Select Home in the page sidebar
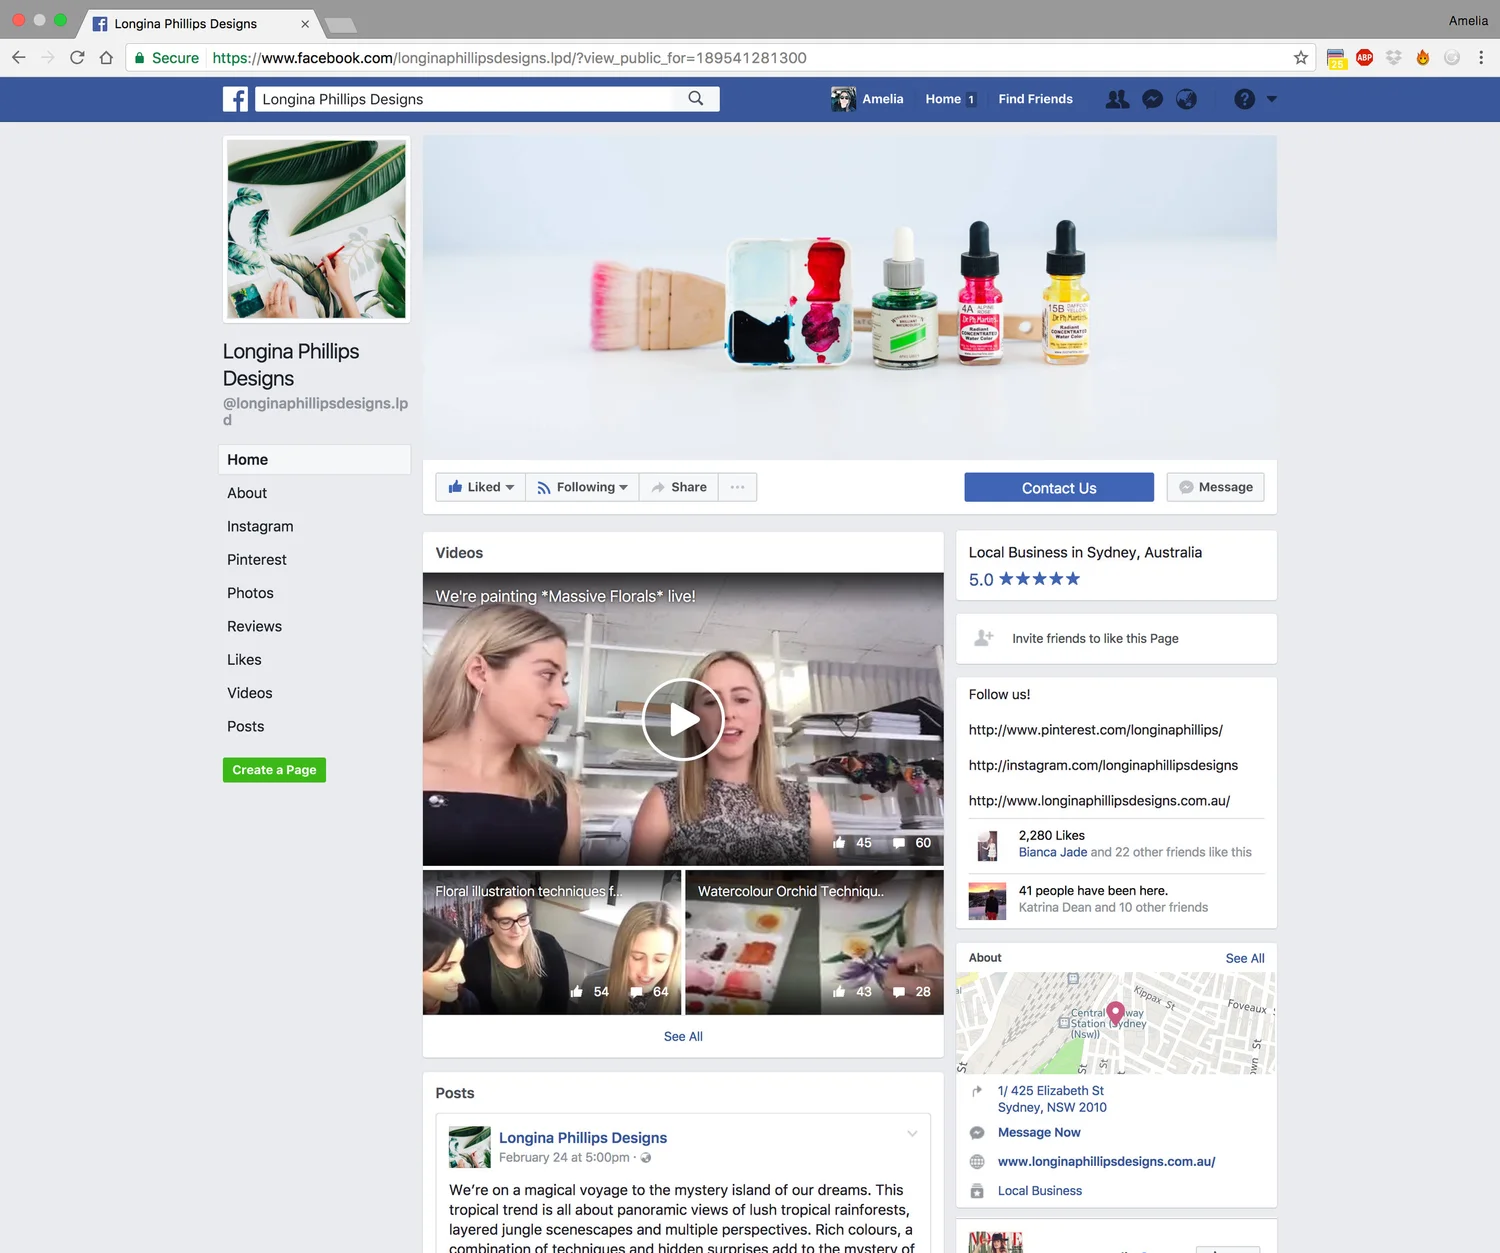Image resolution: width=1500 pixels, height=1253 pixels. (314, 460)
